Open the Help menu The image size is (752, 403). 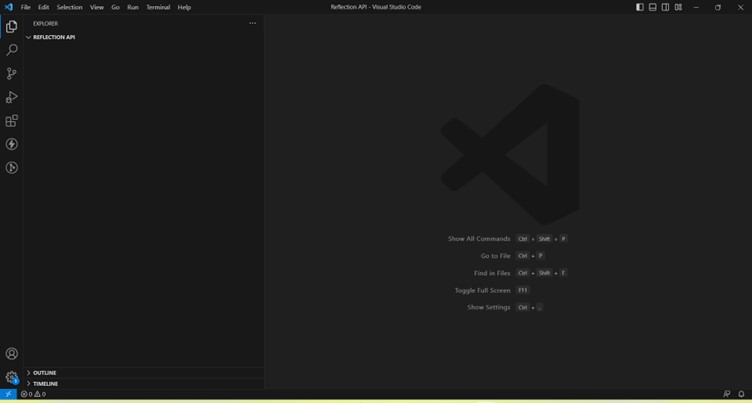pyautogui.click(x=184, y=7)
